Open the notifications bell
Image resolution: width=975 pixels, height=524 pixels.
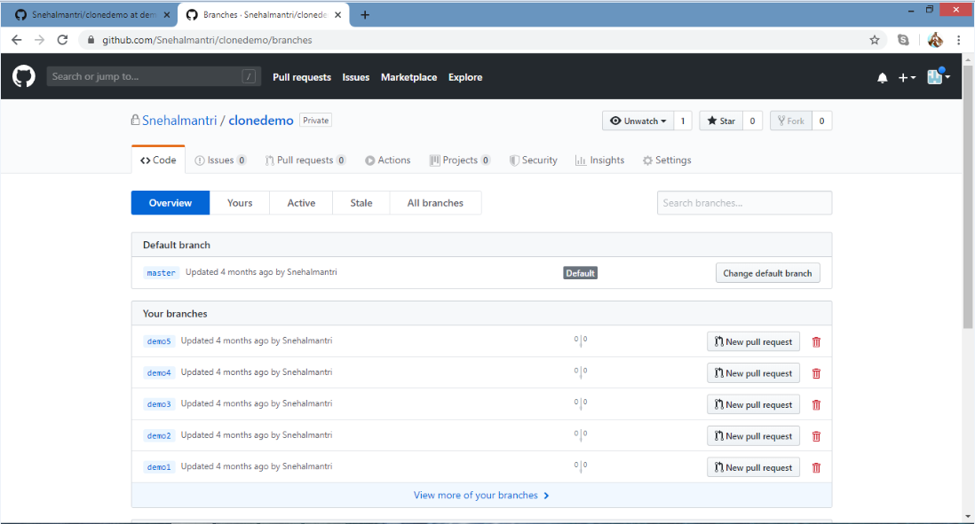[882, 78]
